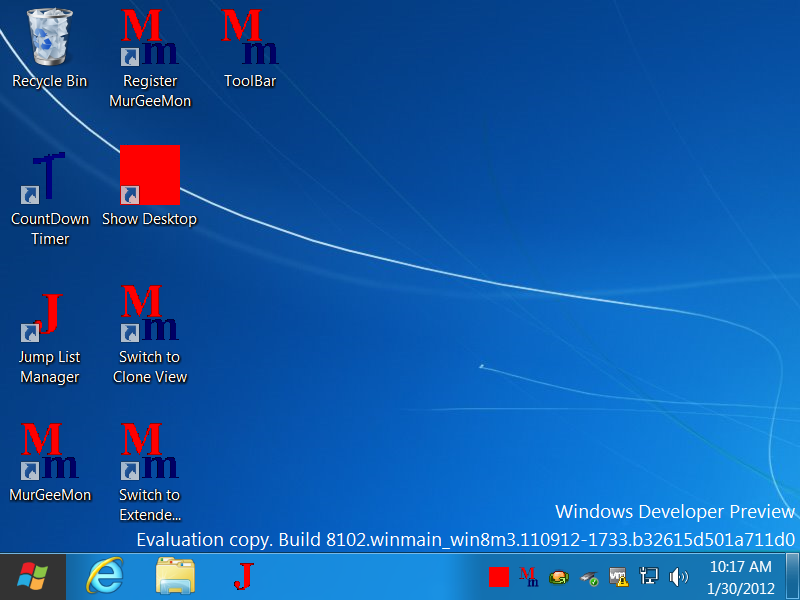Select the ToolBar desktop icon
The image size is (800, 600).
coord(250,49)
